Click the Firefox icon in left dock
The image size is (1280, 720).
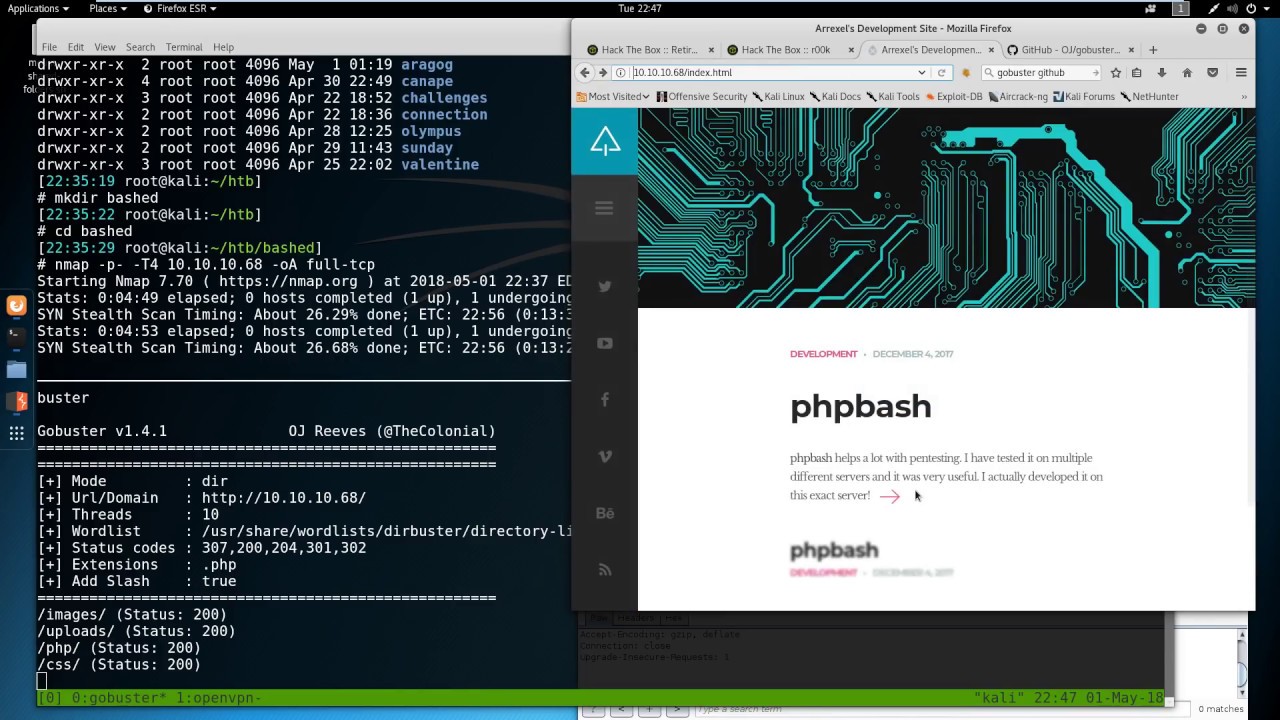point(16,306)
